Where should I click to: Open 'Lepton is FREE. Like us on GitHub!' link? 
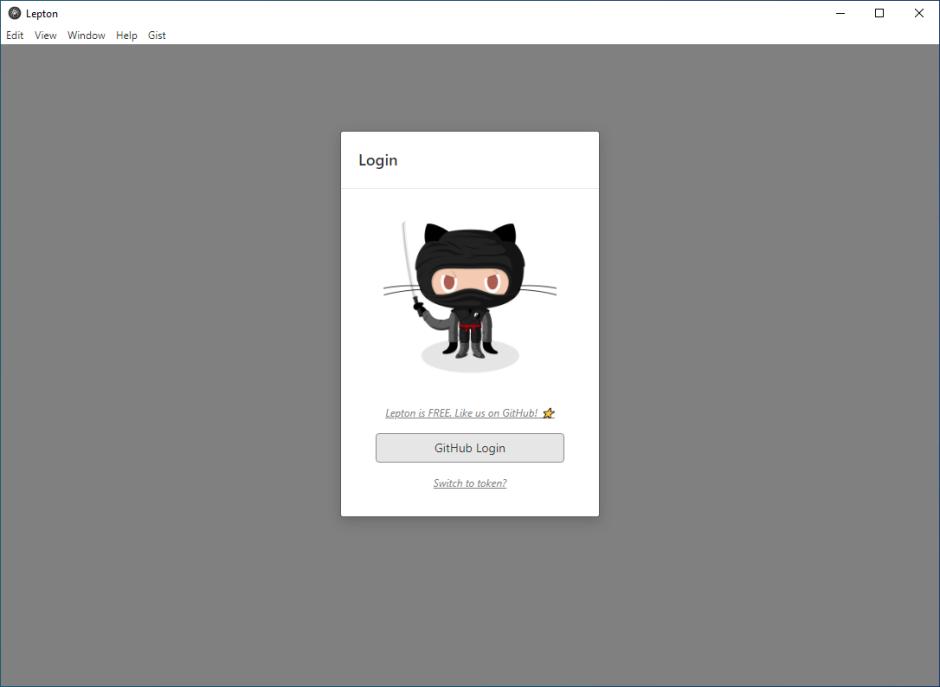coord(470,413)
